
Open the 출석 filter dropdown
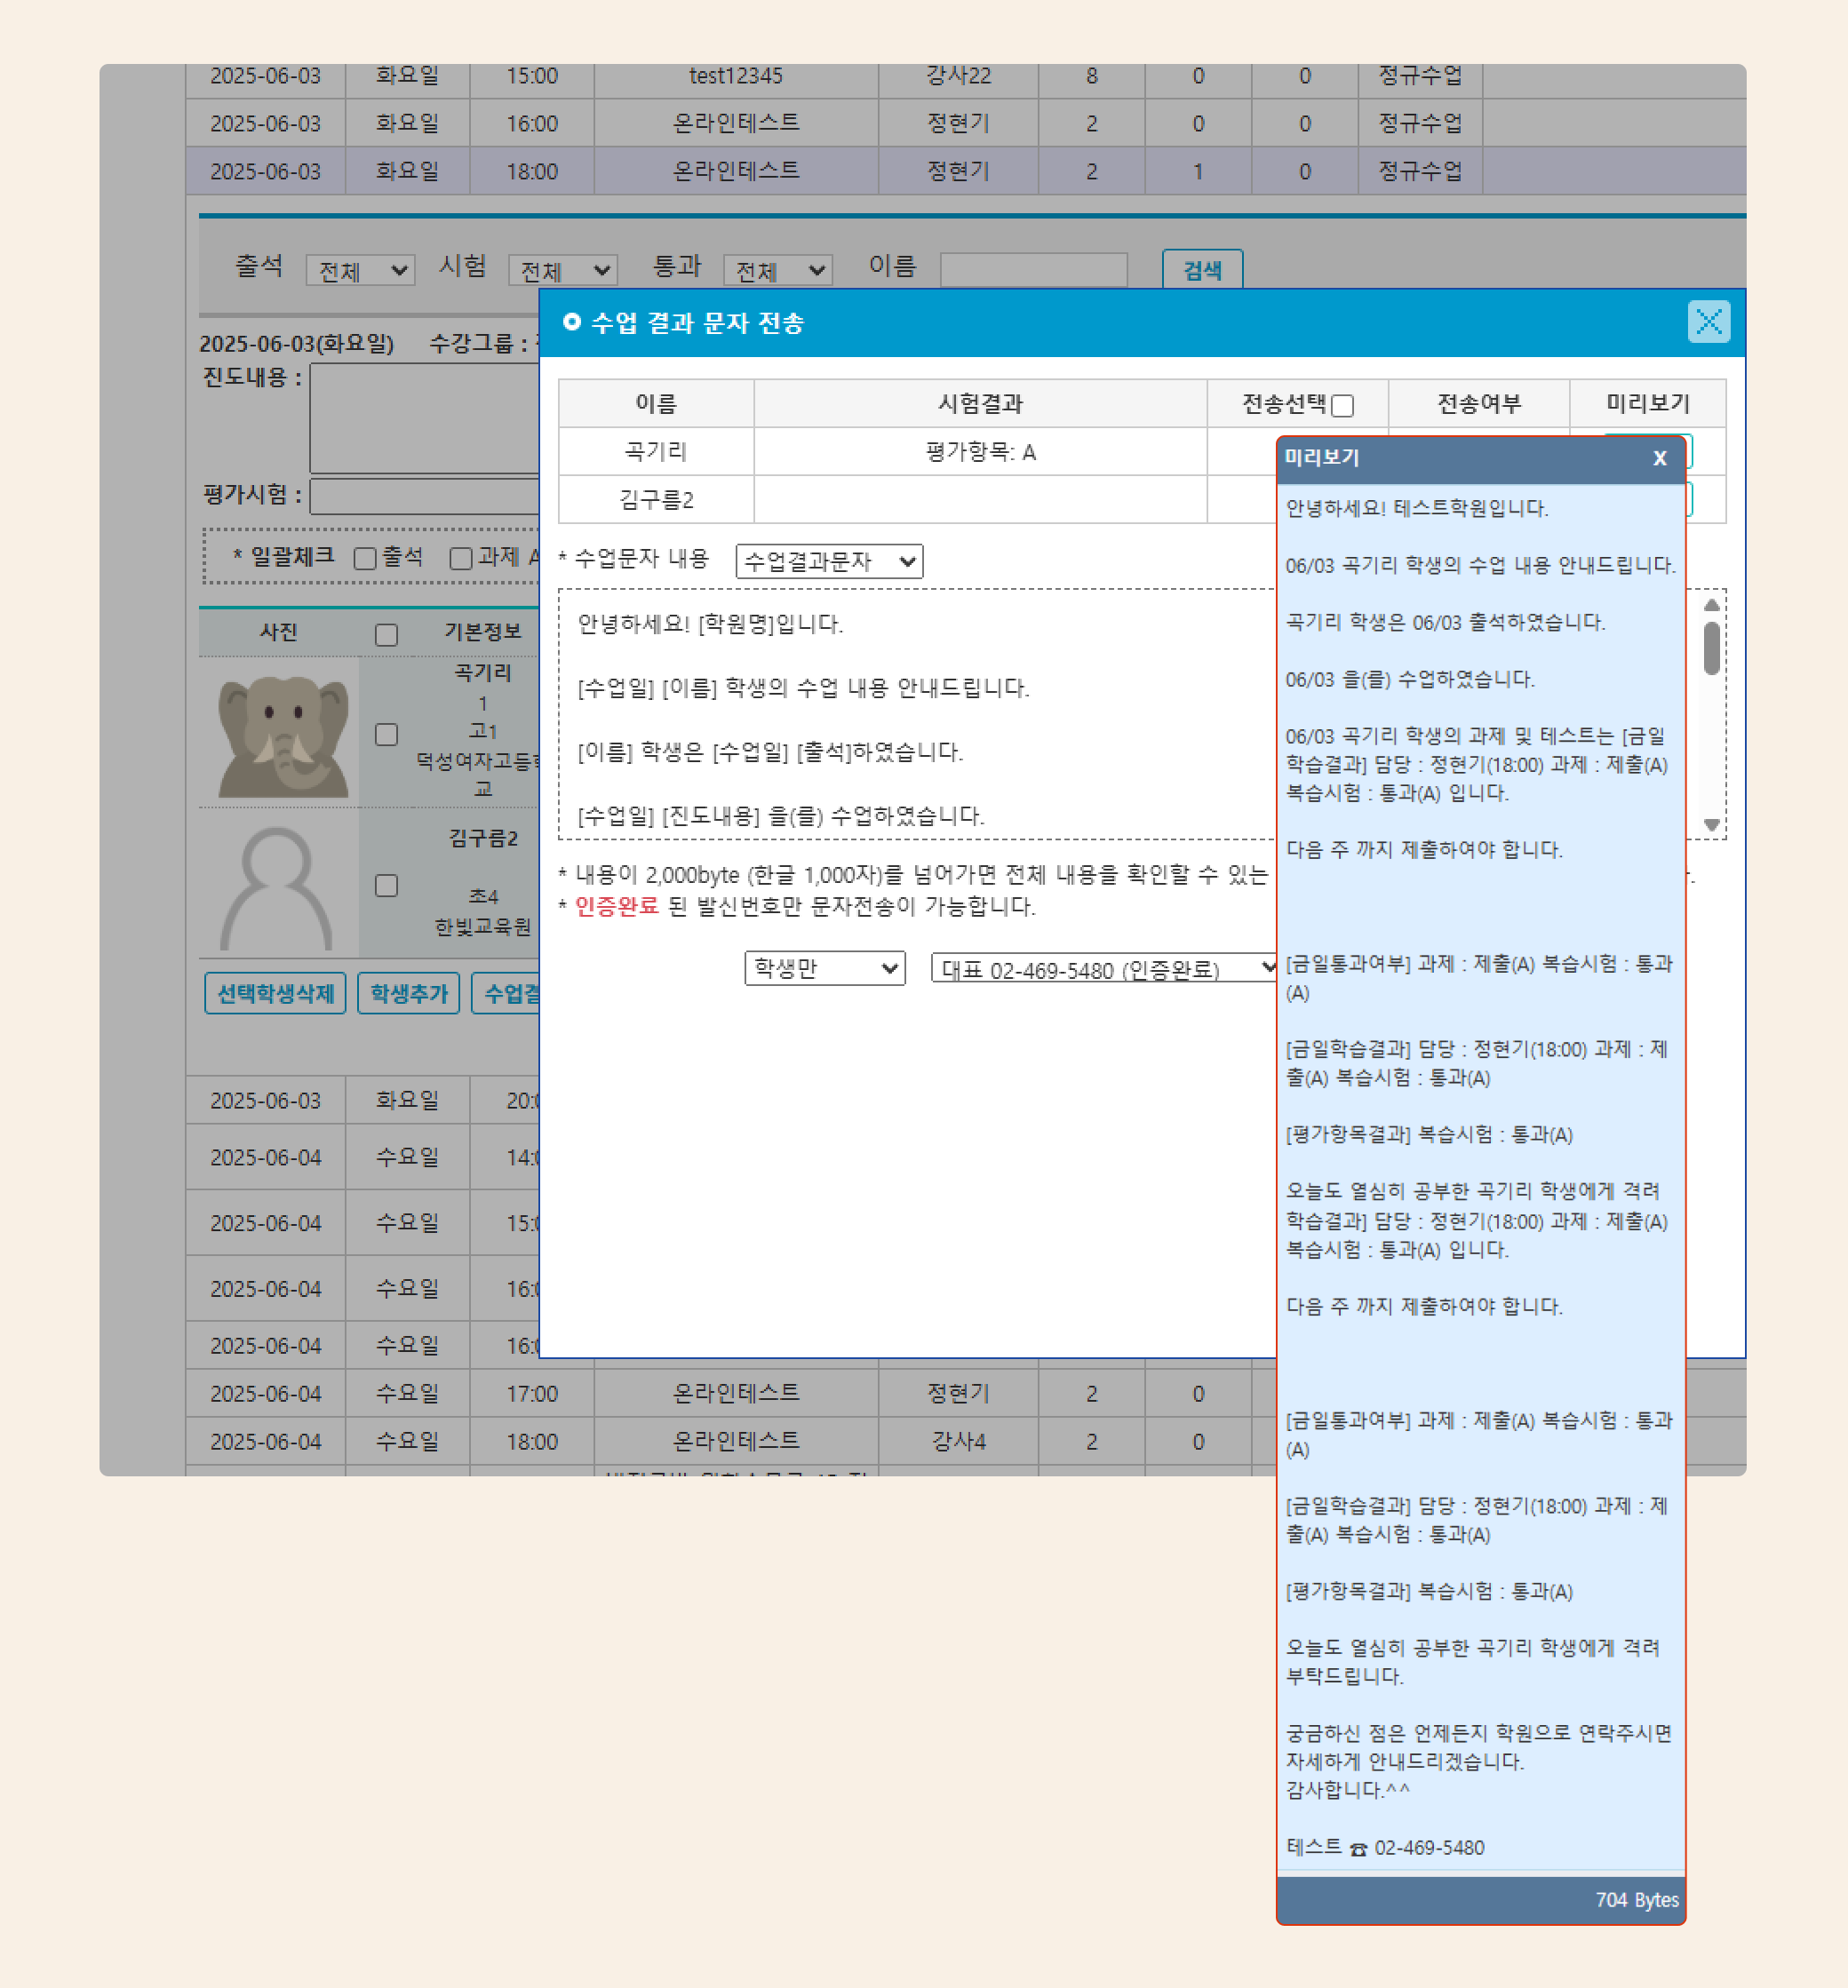tap(360, 270)
